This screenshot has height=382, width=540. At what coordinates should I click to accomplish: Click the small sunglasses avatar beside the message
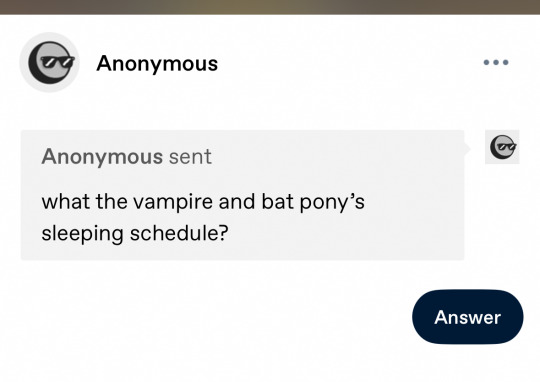click(502, 147)
